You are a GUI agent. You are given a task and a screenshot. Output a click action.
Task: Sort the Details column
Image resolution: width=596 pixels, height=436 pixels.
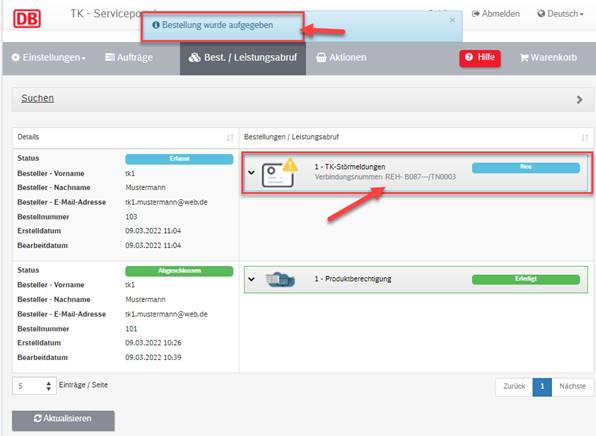230,138
